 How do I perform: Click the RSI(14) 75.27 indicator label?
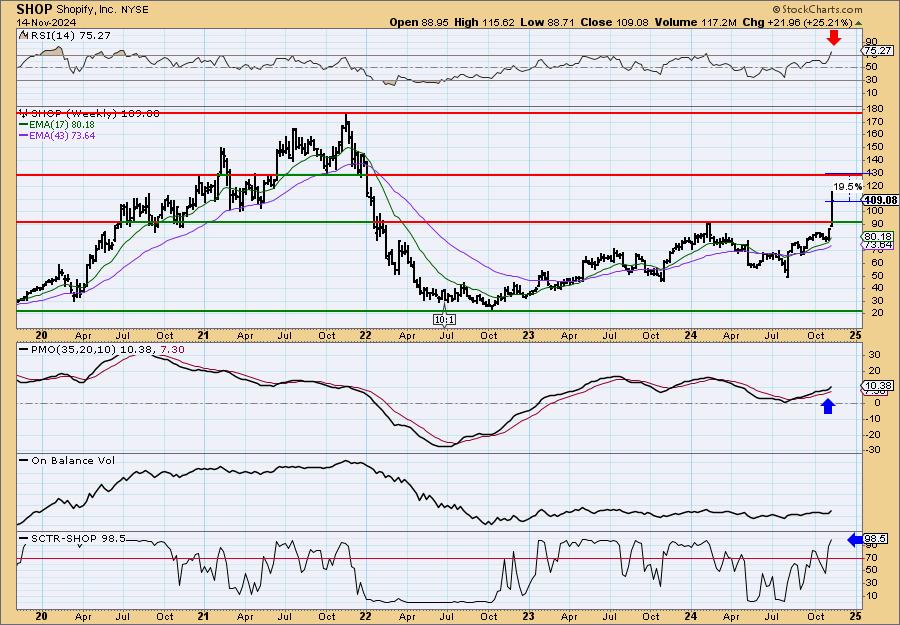(x=69, y=36)
